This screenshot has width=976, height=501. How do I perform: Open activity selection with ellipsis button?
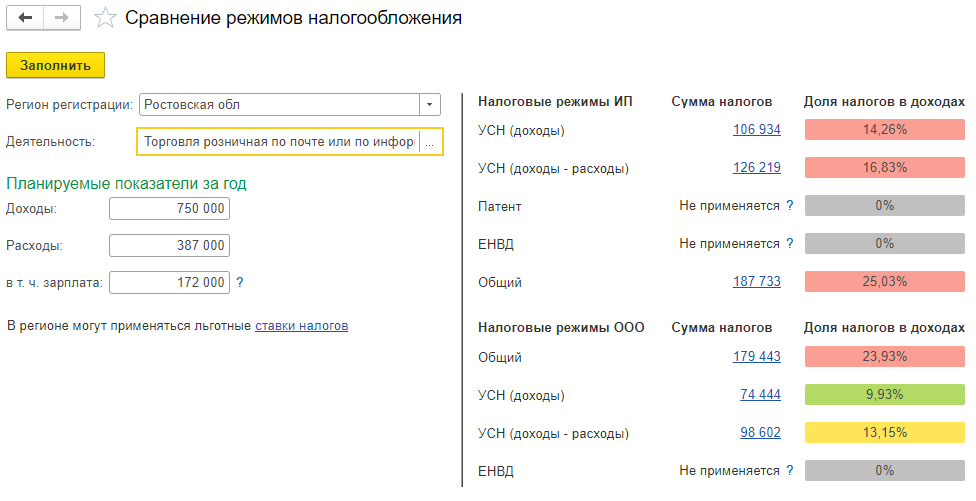[429, 142]
